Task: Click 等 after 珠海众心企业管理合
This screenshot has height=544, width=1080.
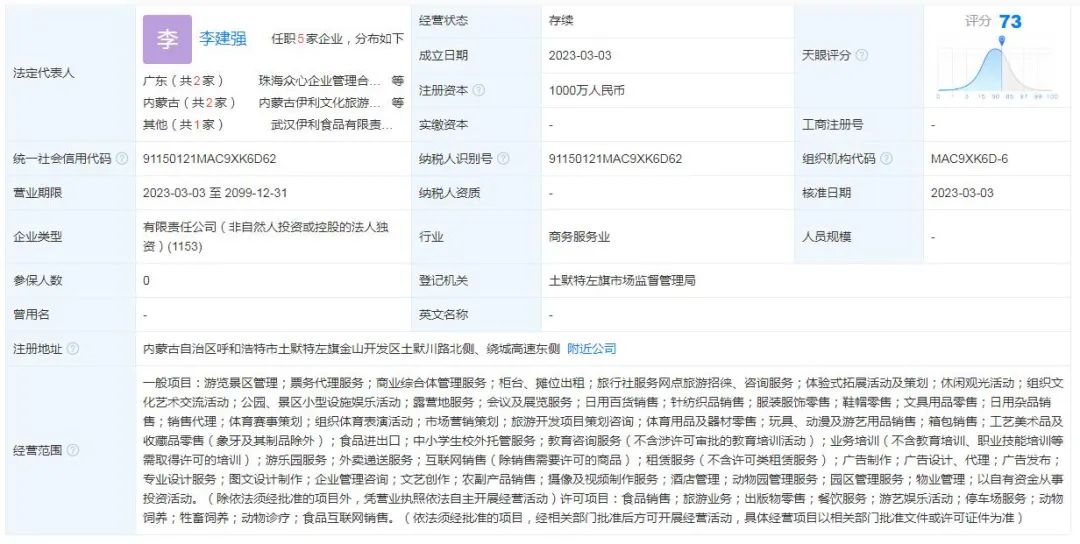Action: tap(398, 81)
